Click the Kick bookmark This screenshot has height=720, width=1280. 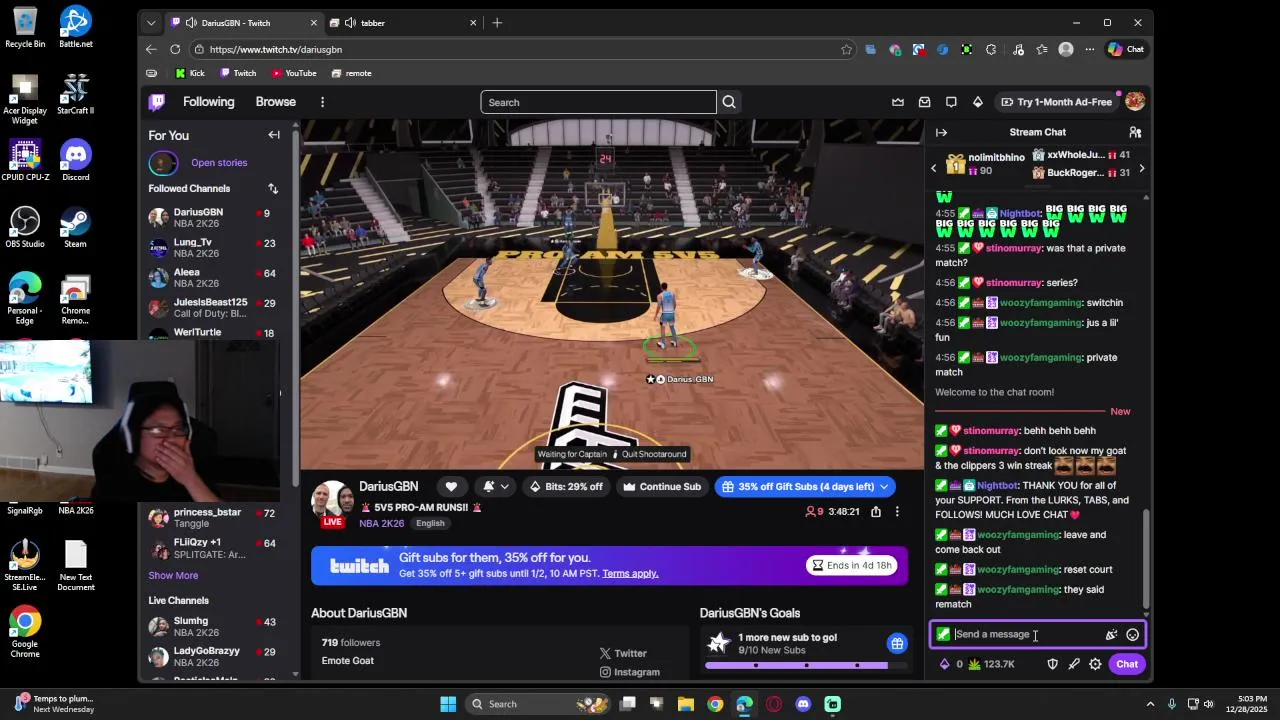click(x=189, y=73)
